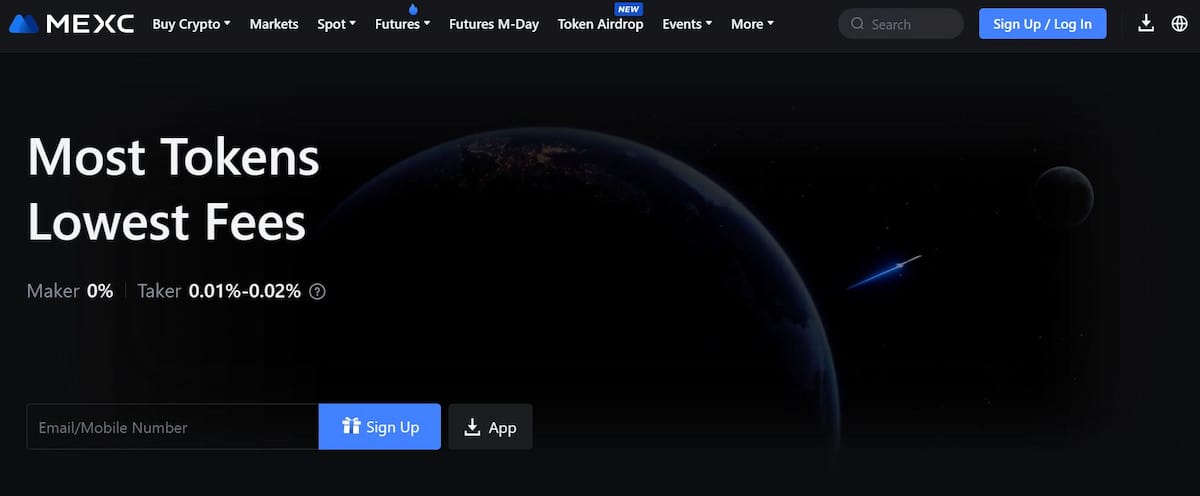Expand the Spot menu
This screenshot has width=1200, height=496.
(x=336, y=24)
